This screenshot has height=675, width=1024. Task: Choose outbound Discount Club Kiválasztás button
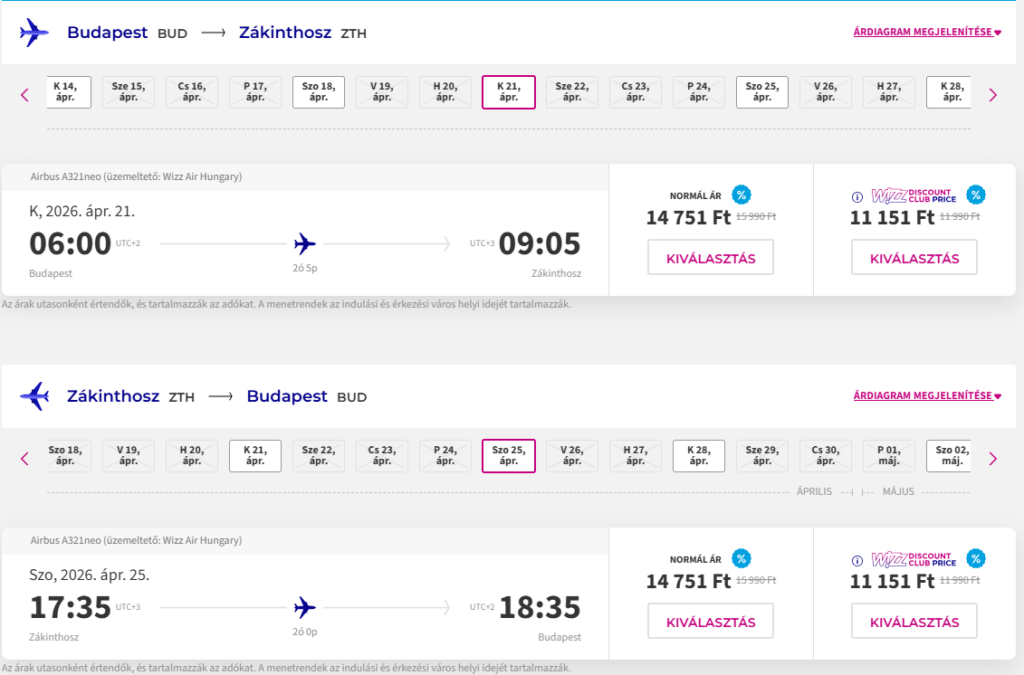(x=914, y=258)
